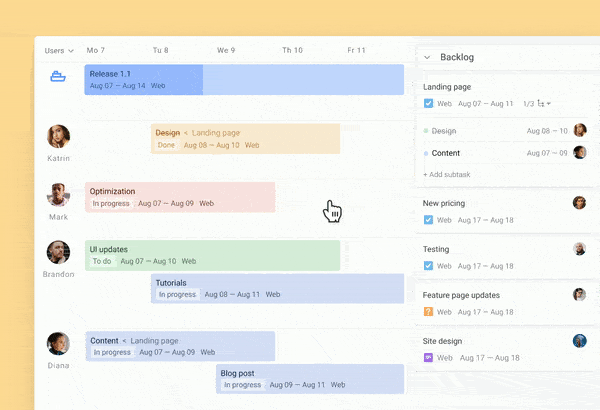Click green status dot of Design subtask

click(x=426, y=131)
